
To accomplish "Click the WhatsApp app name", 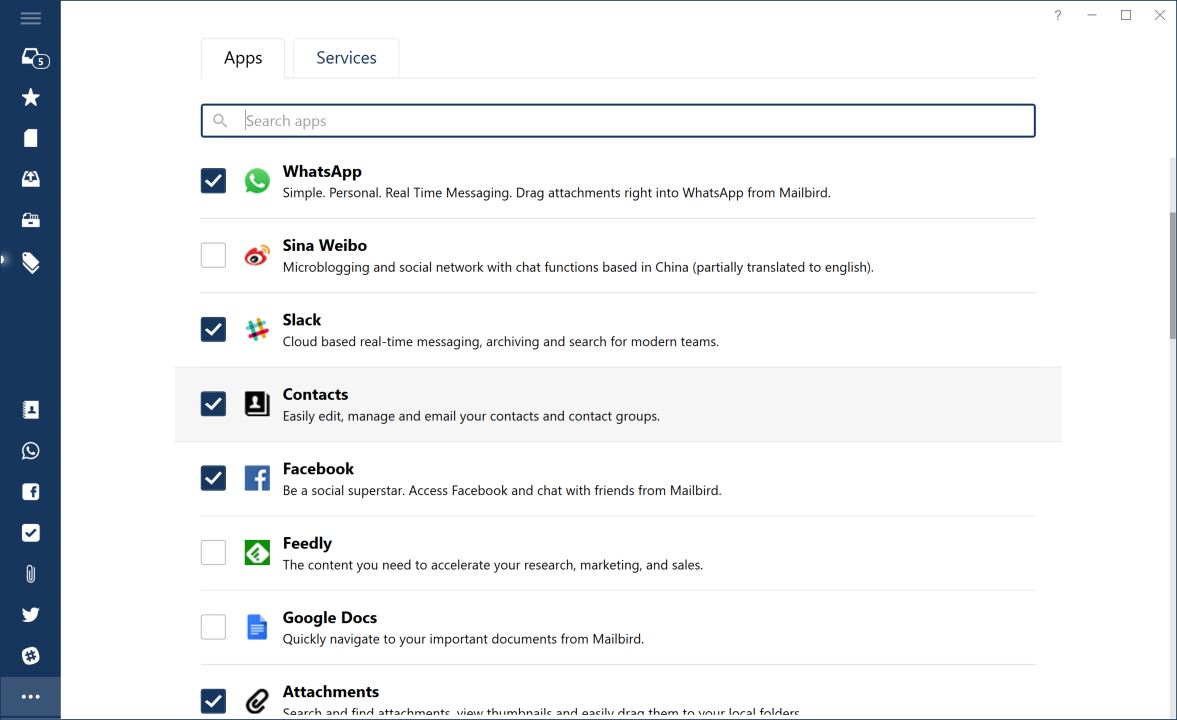I will click(322, 171).
